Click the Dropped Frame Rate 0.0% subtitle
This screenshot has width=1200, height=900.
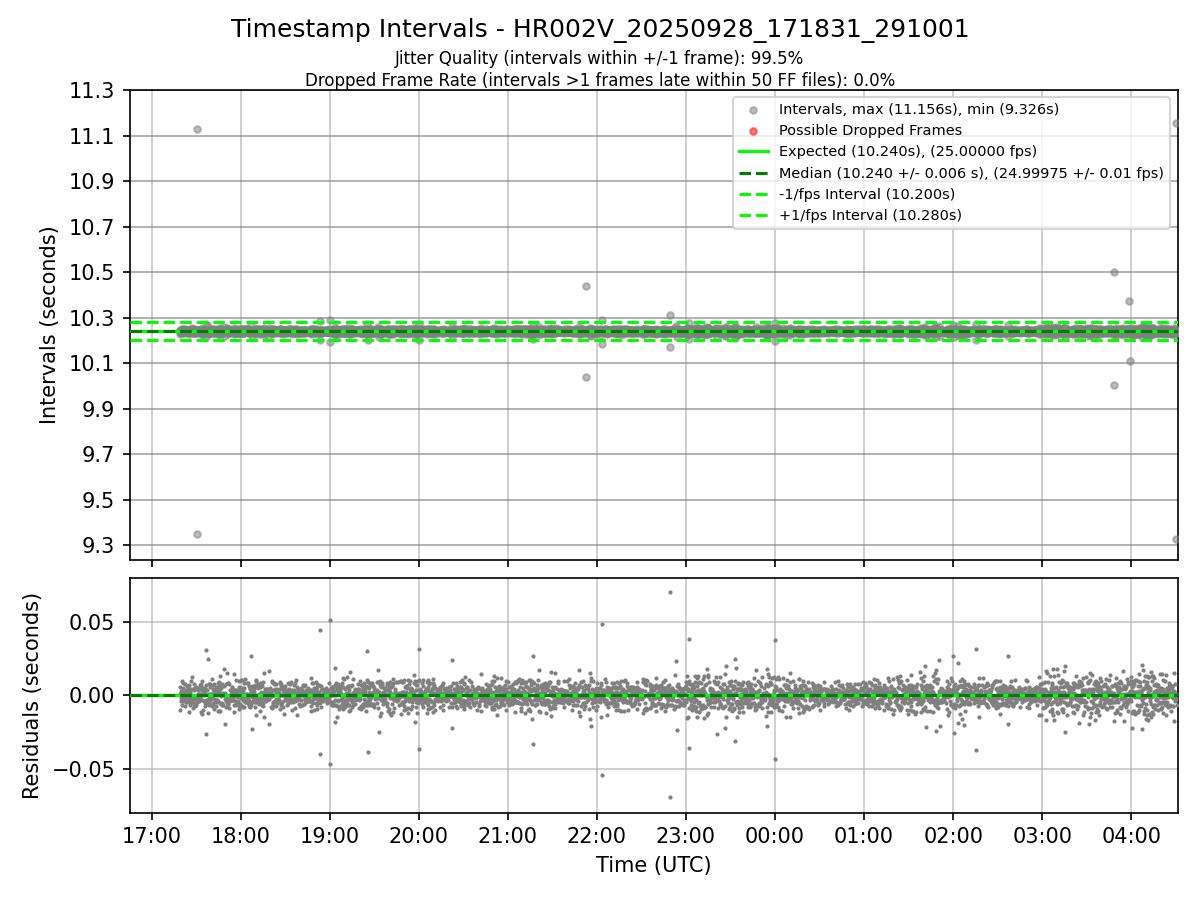(600, 80)
